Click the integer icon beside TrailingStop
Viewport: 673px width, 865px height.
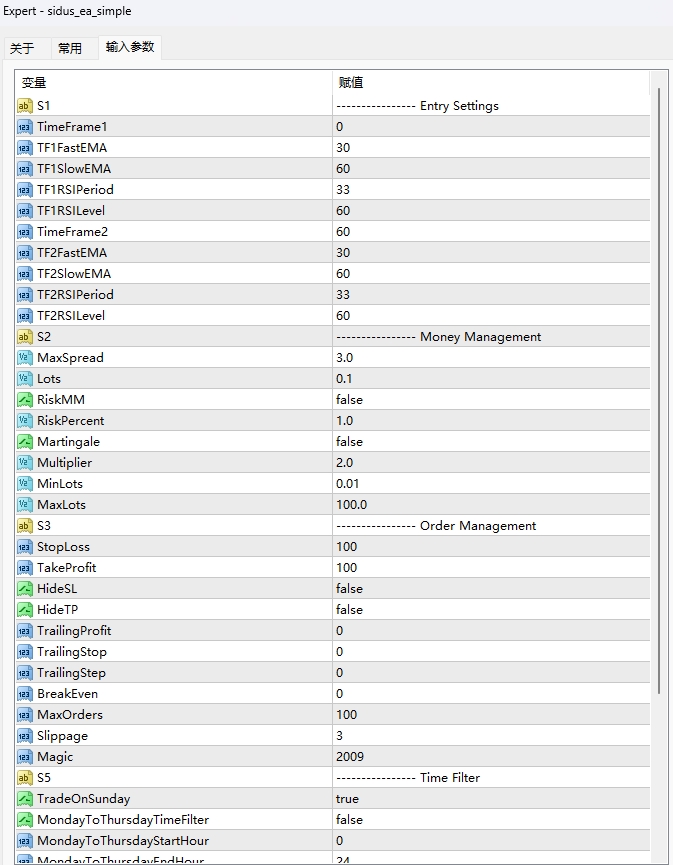point(24,652)
